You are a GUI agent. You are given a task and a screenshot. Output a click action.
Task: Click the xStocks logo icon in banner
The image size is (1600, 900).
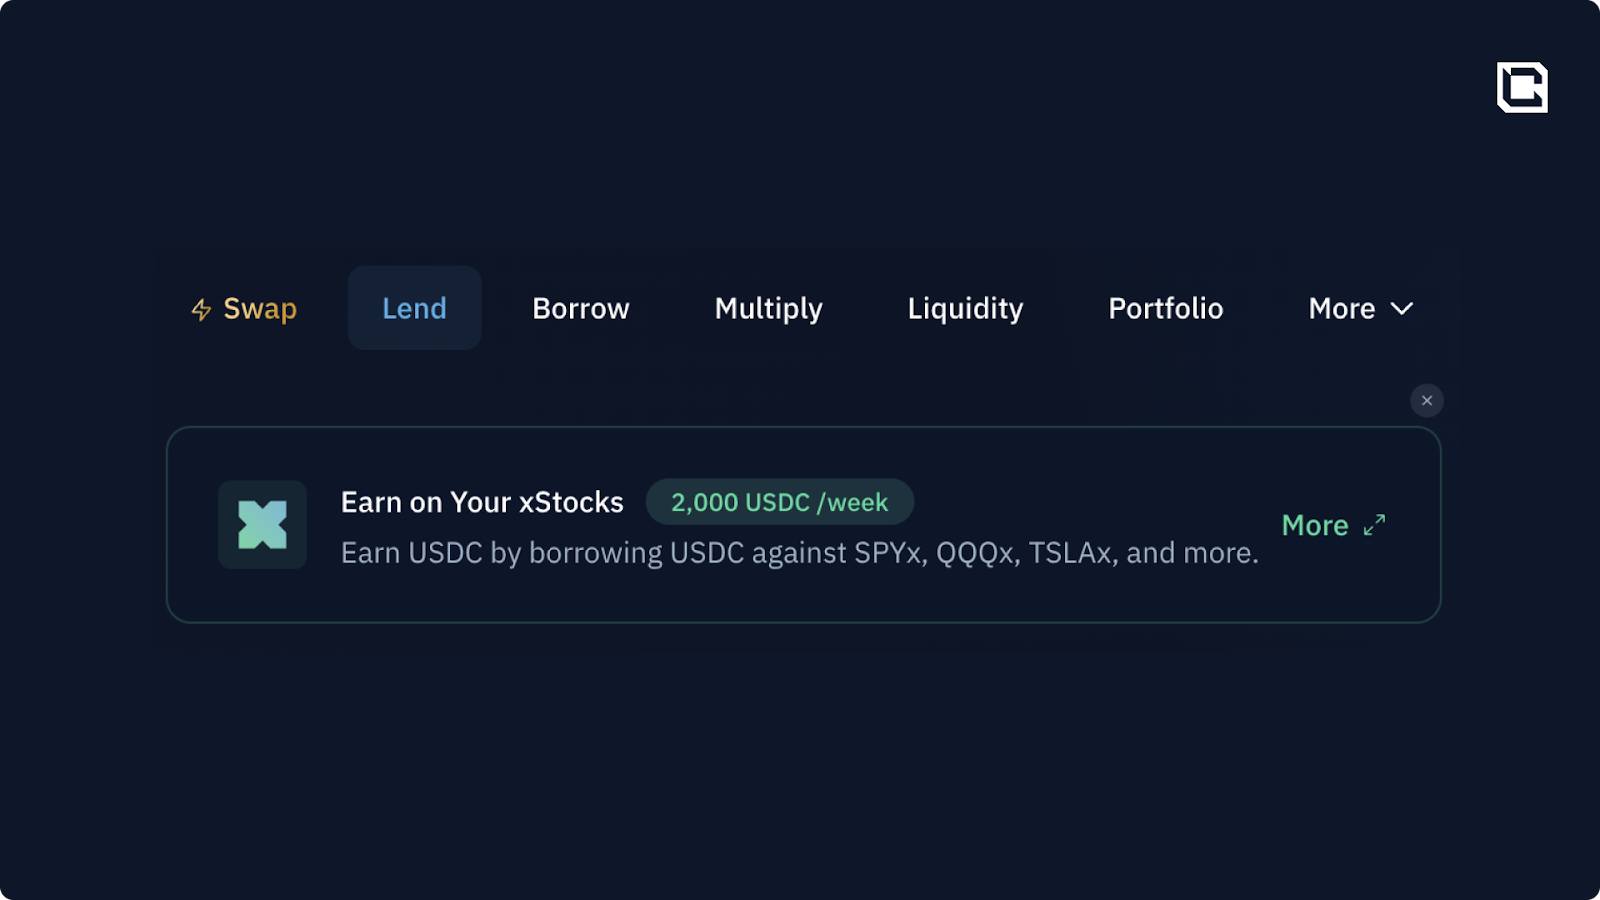click(x=262, y=525)
